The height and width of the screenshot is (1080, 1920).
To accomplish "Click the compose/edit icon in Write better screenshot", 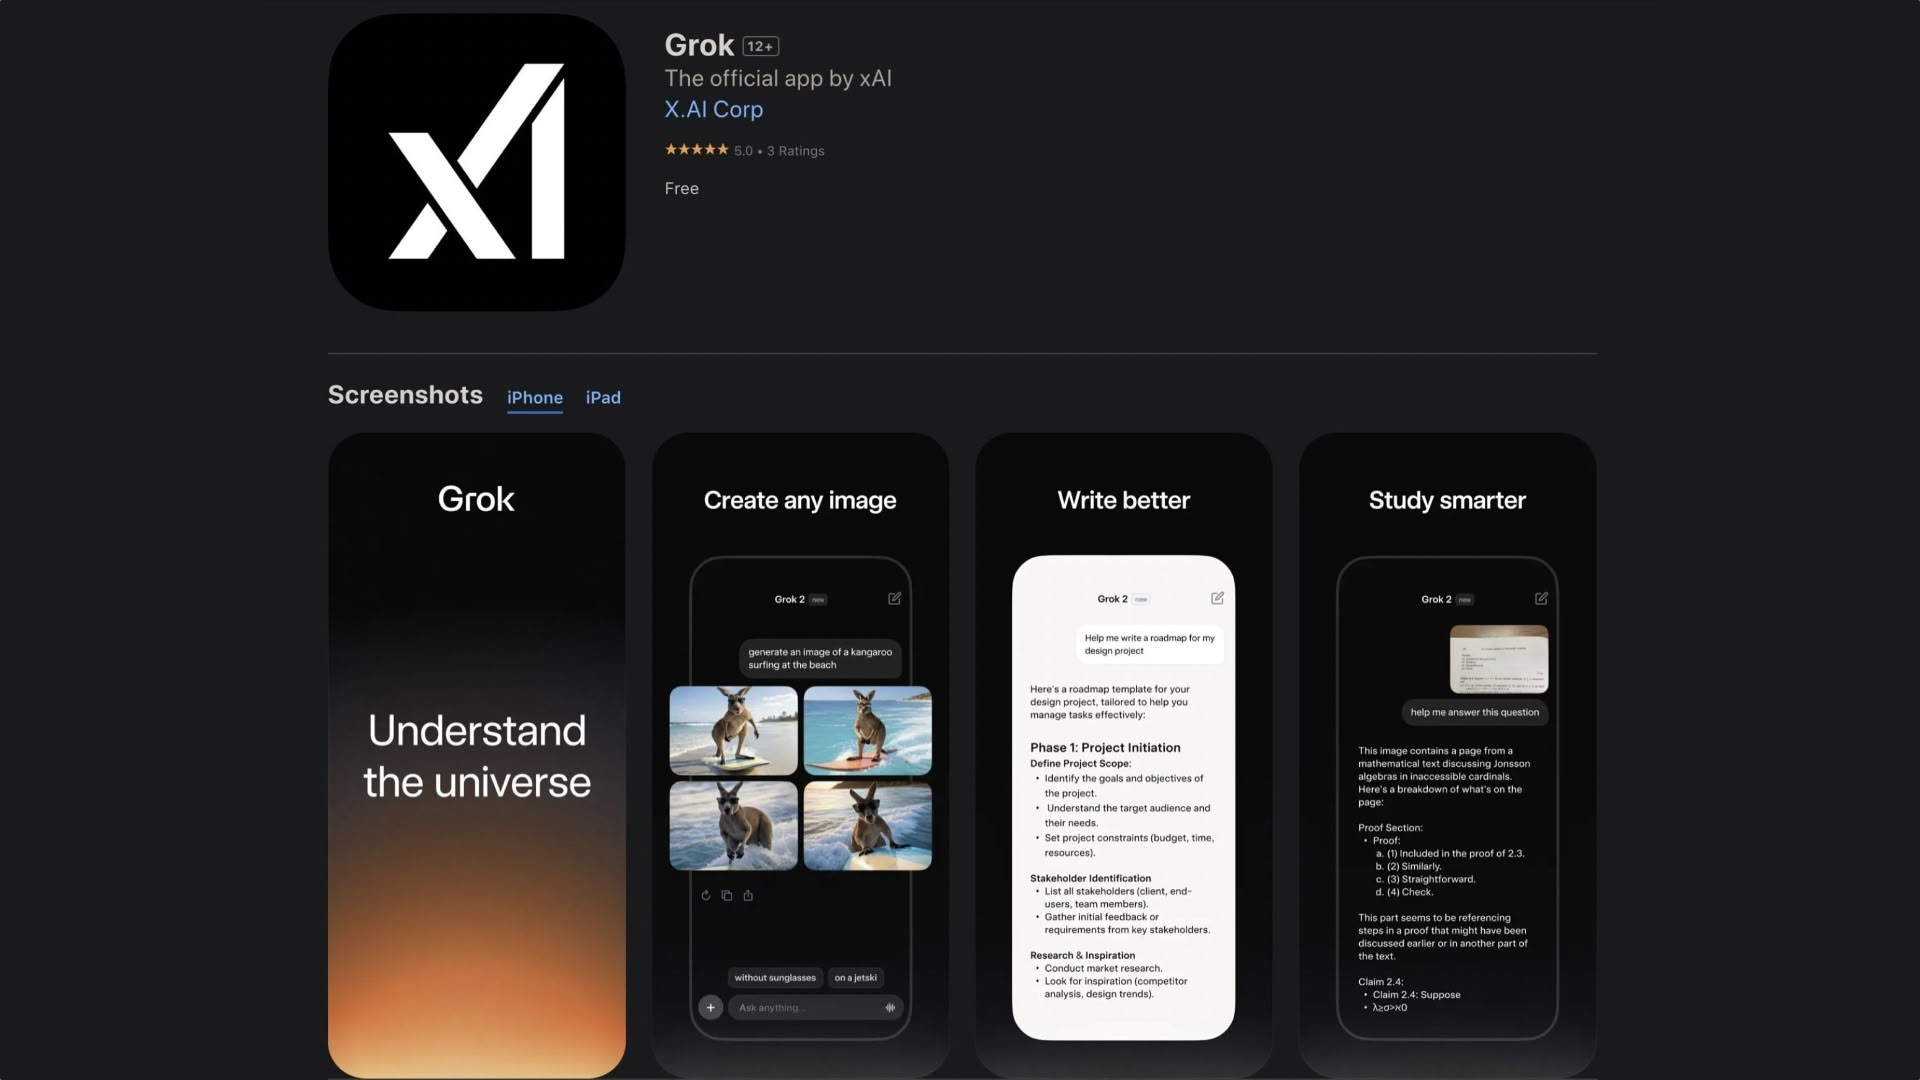I will coord(1217,596).
